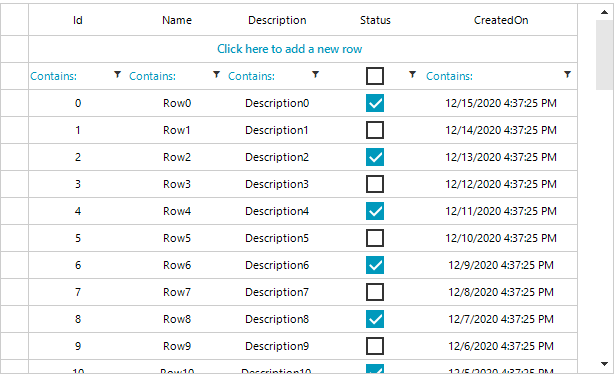
Task: Enable the Status checkbox for Row5
Action: pos(375,238)
